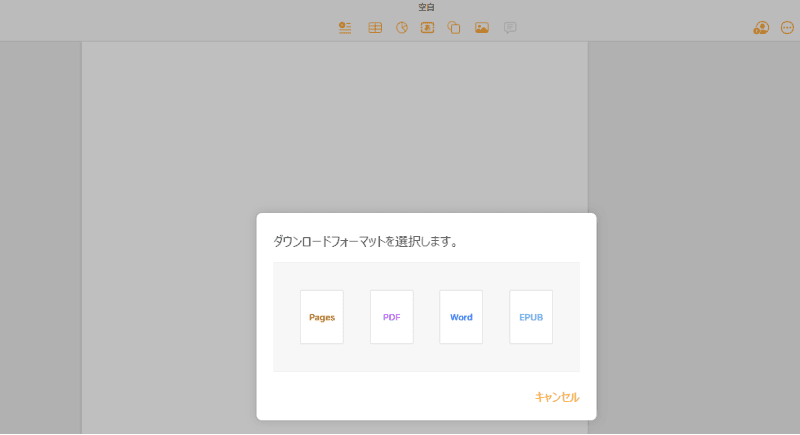This screenshot has height=435, width=800.
Task: Choose the EPUB download format
Action: 531,317
